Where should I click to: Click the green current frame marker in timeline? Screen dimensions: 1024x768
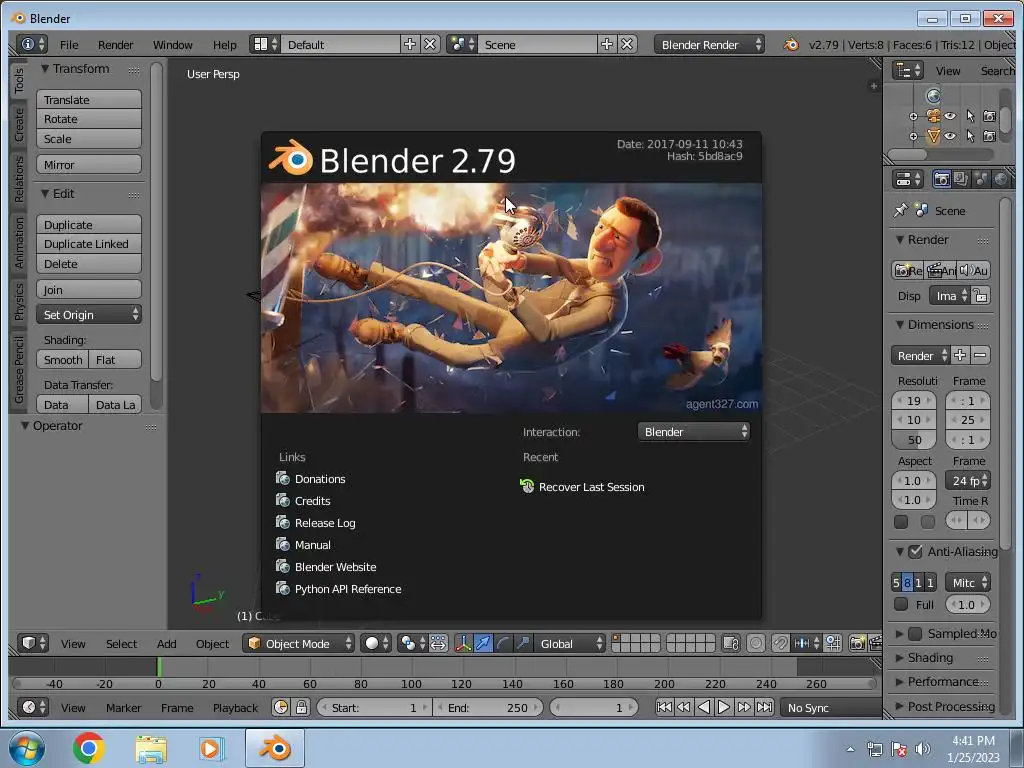(x=159, y=667)
